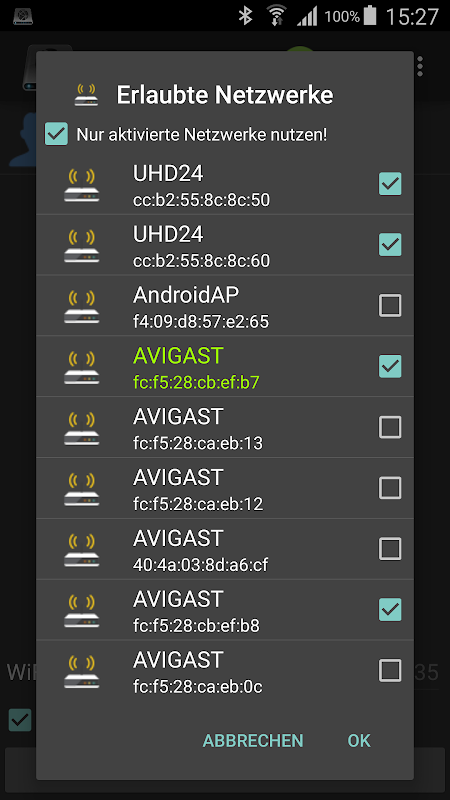Open the three-dot overflow menu
The image size is (450, 800).
[420, 67]
